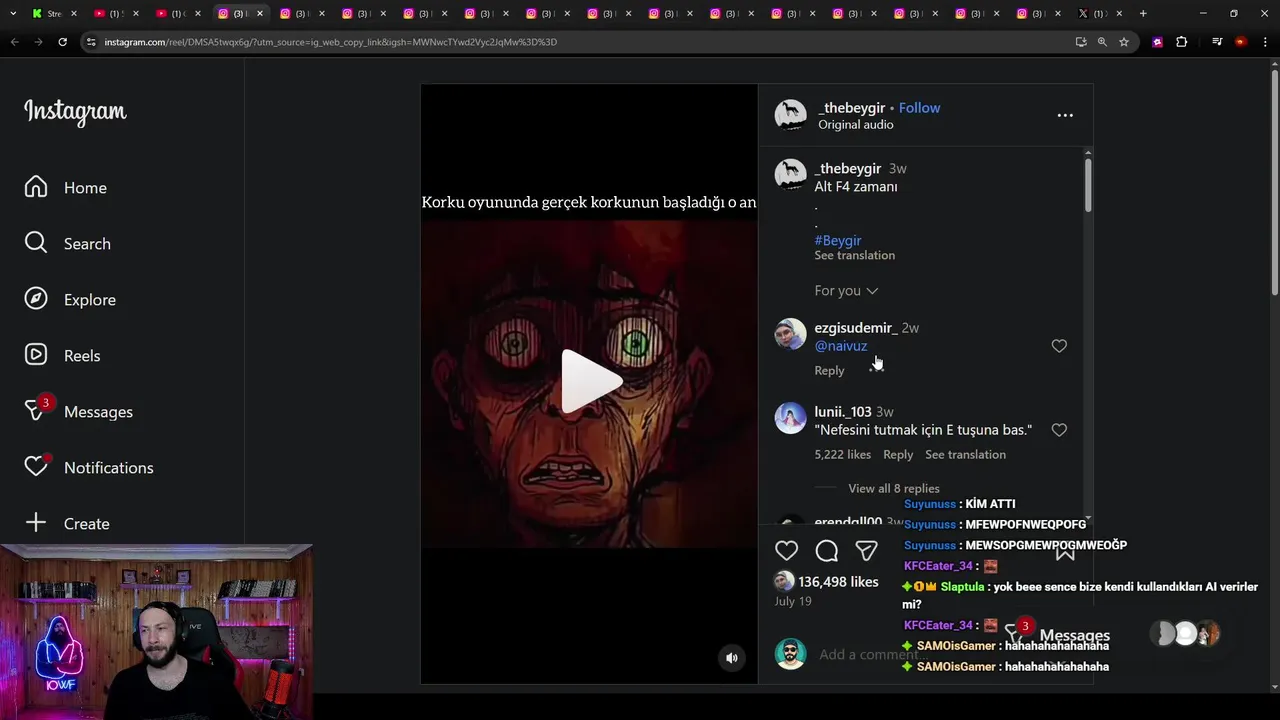Open comment bubble icon under reel
This screenshot has height=720, width=1280.
827,551
